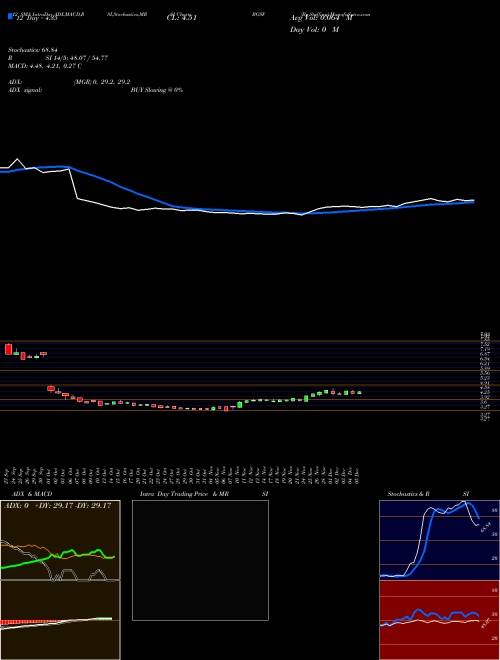Click the 'CL: 4.51' closing price text
The width and height of the screenshot is (500, 660).
pos(182,18)
